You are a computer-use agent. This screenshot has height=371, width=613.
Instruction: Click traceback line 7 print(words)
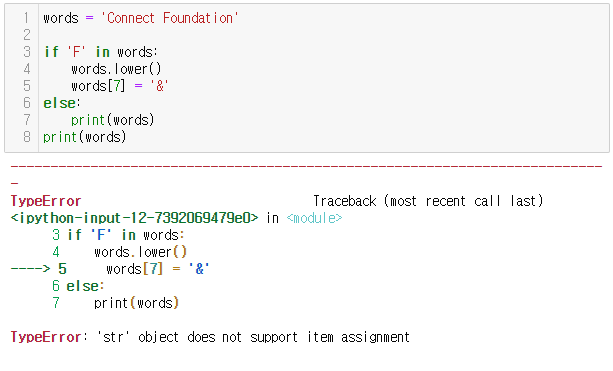coord(116,303)
